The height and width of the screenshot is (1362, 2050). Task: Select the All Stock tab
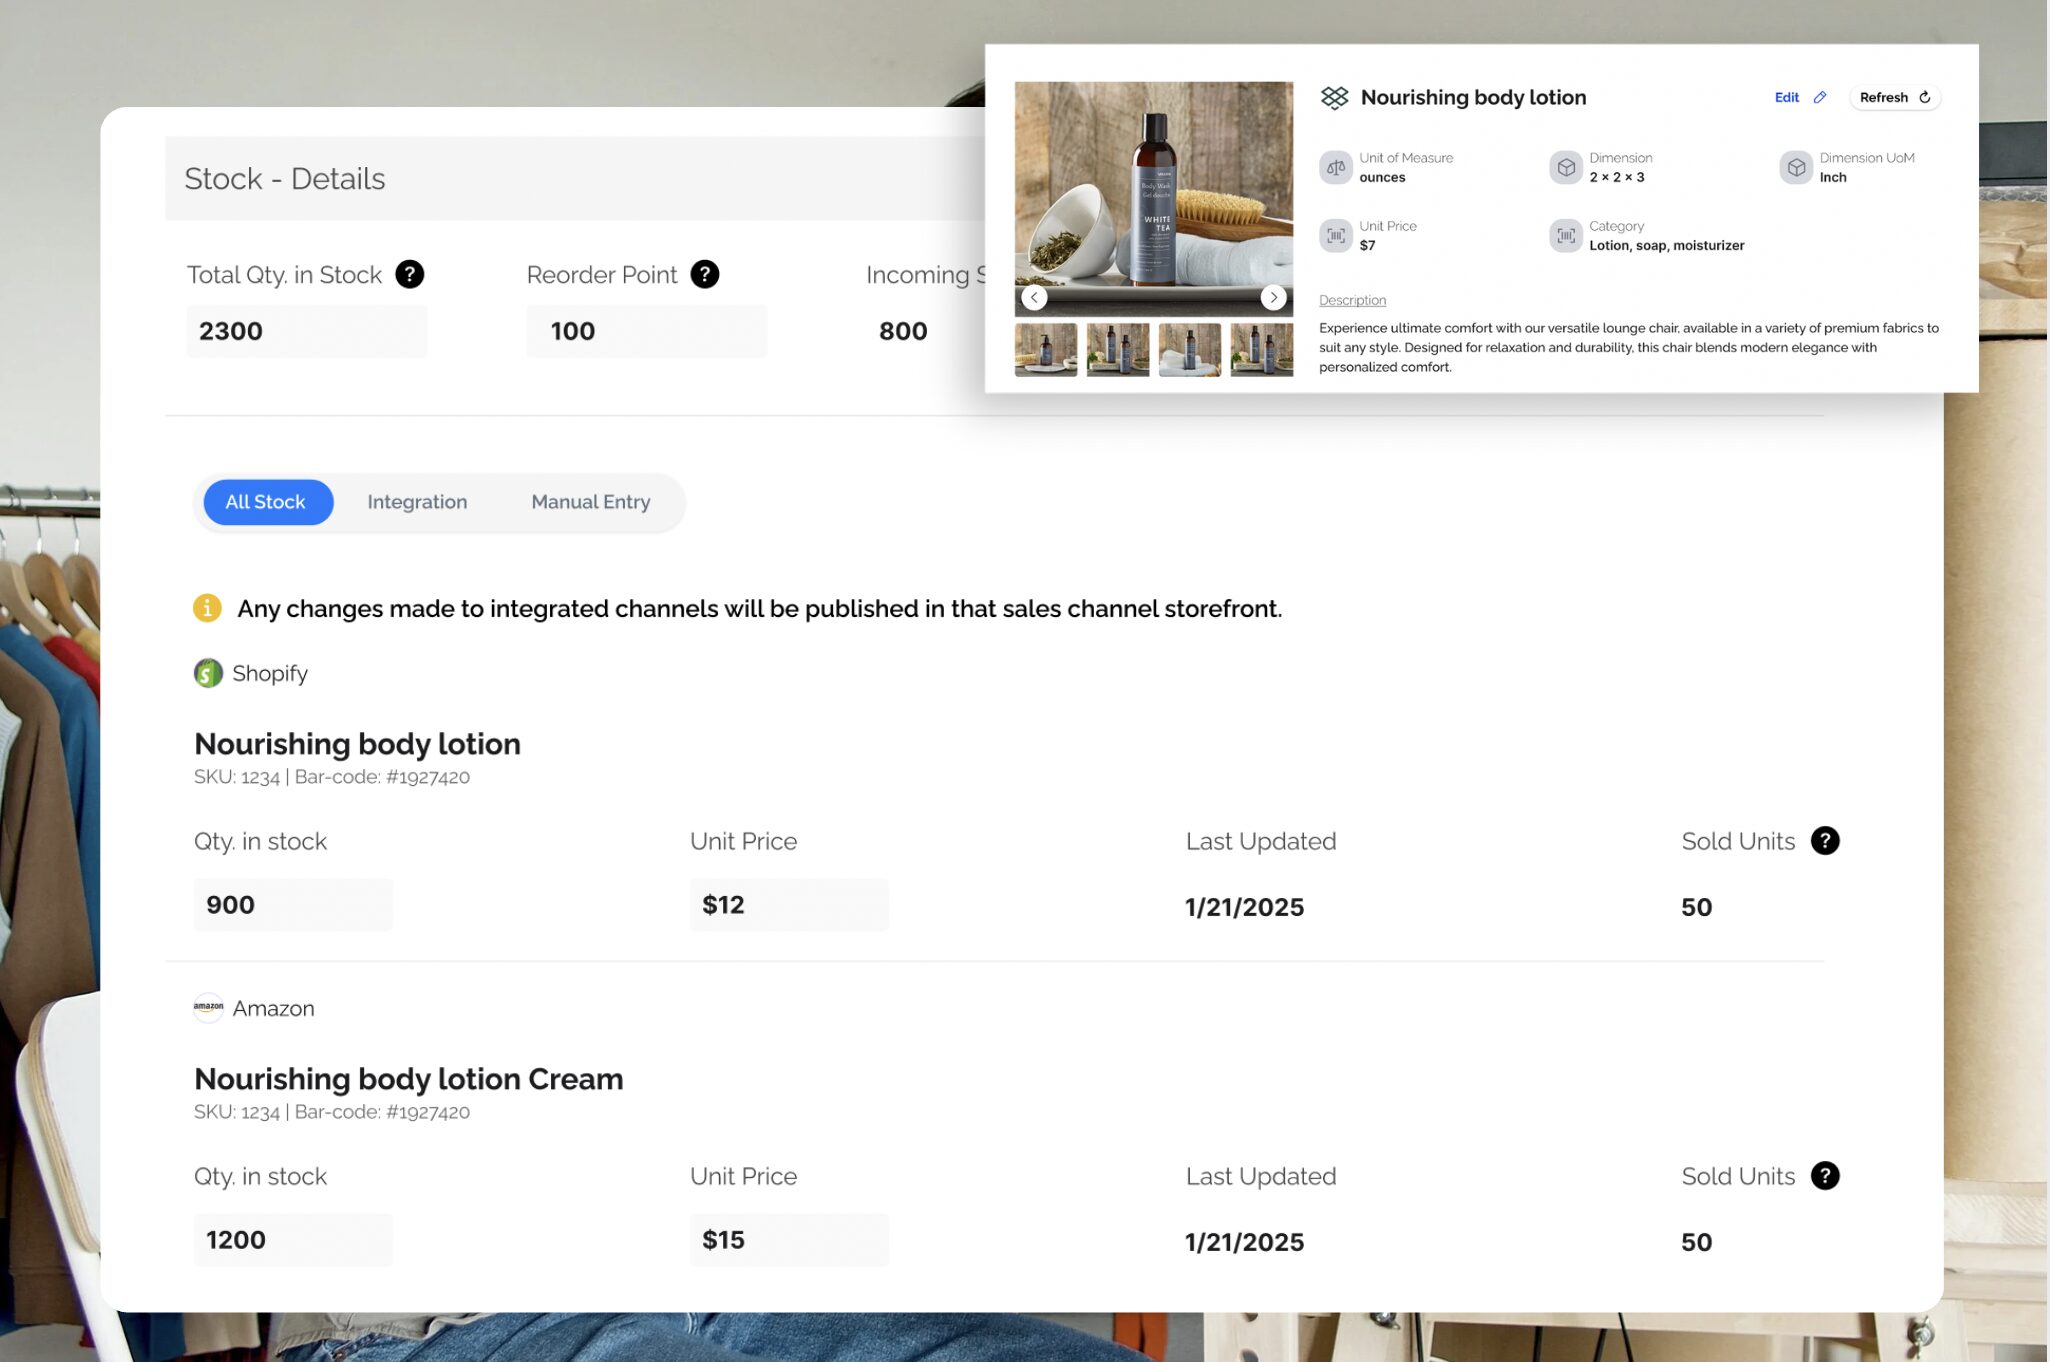pos(268,502)
